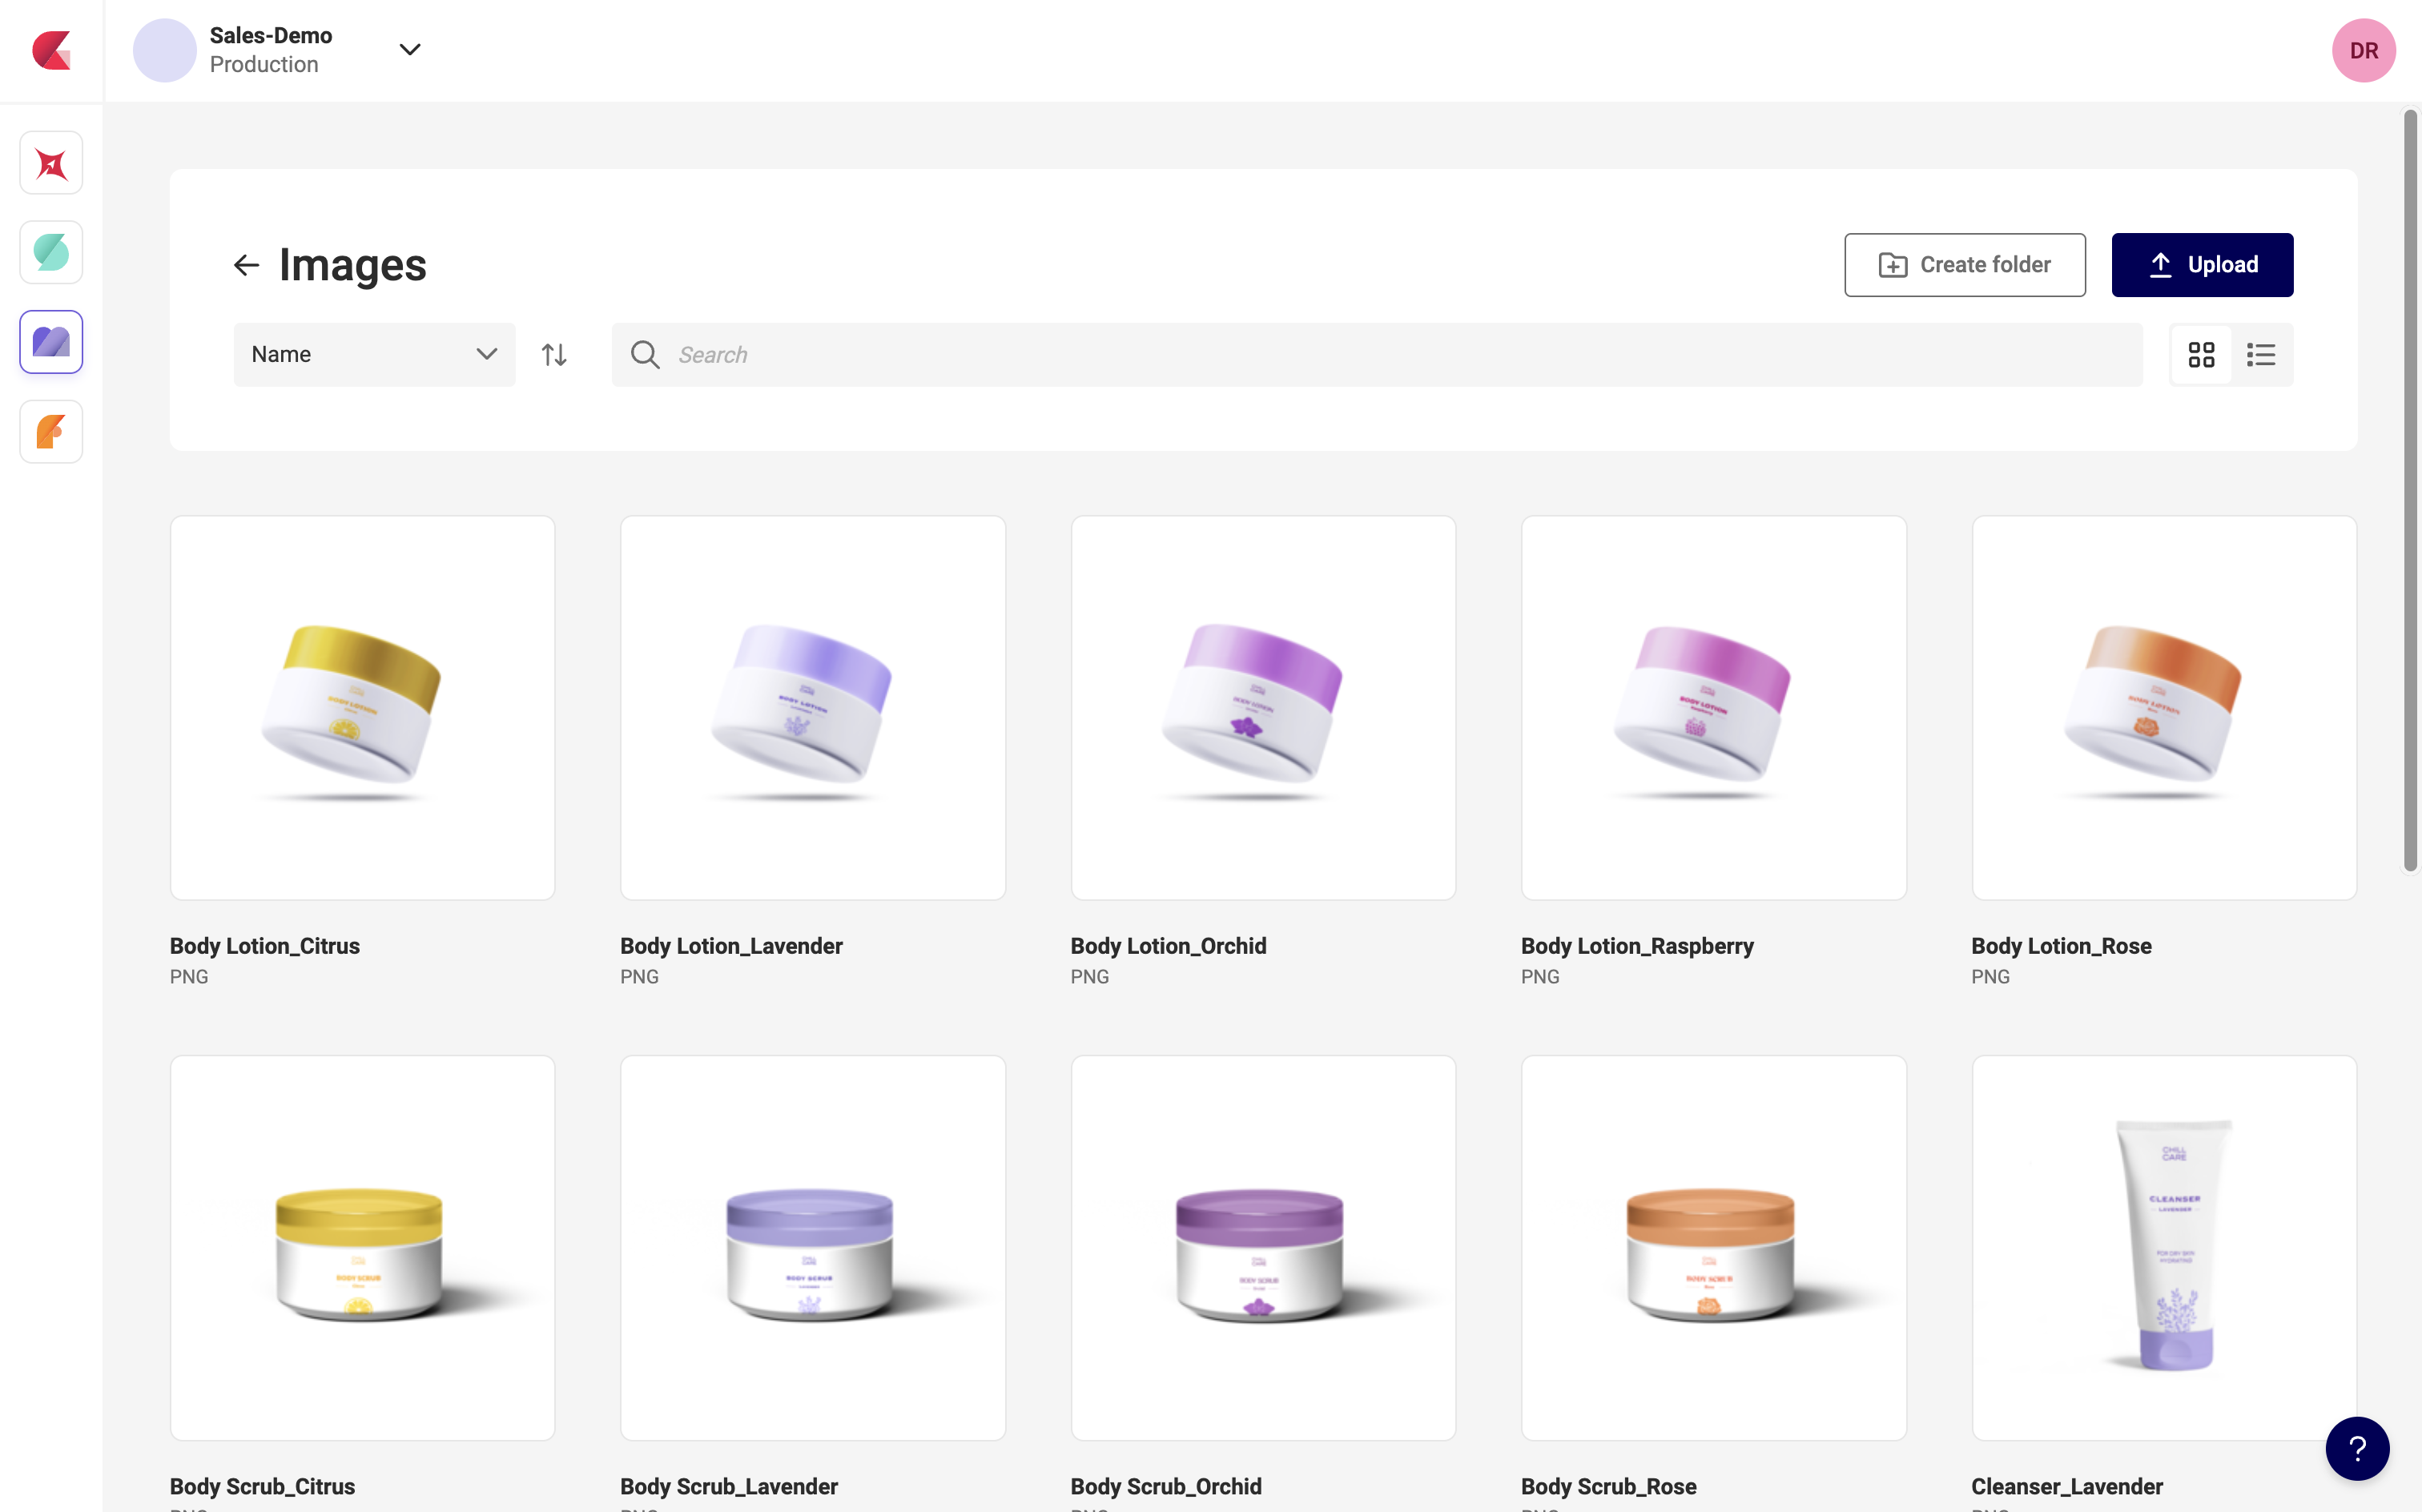Open the purple assets app in sidebar
Viewport: 2422px width, 1512px height.
point(51,342)
